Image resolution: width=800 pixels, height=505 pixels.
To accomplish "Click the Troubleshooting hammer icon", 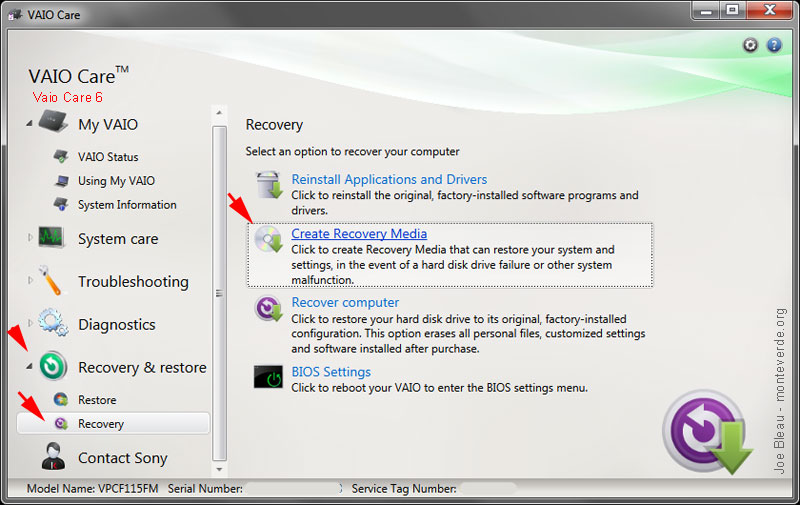I will 51,280.
